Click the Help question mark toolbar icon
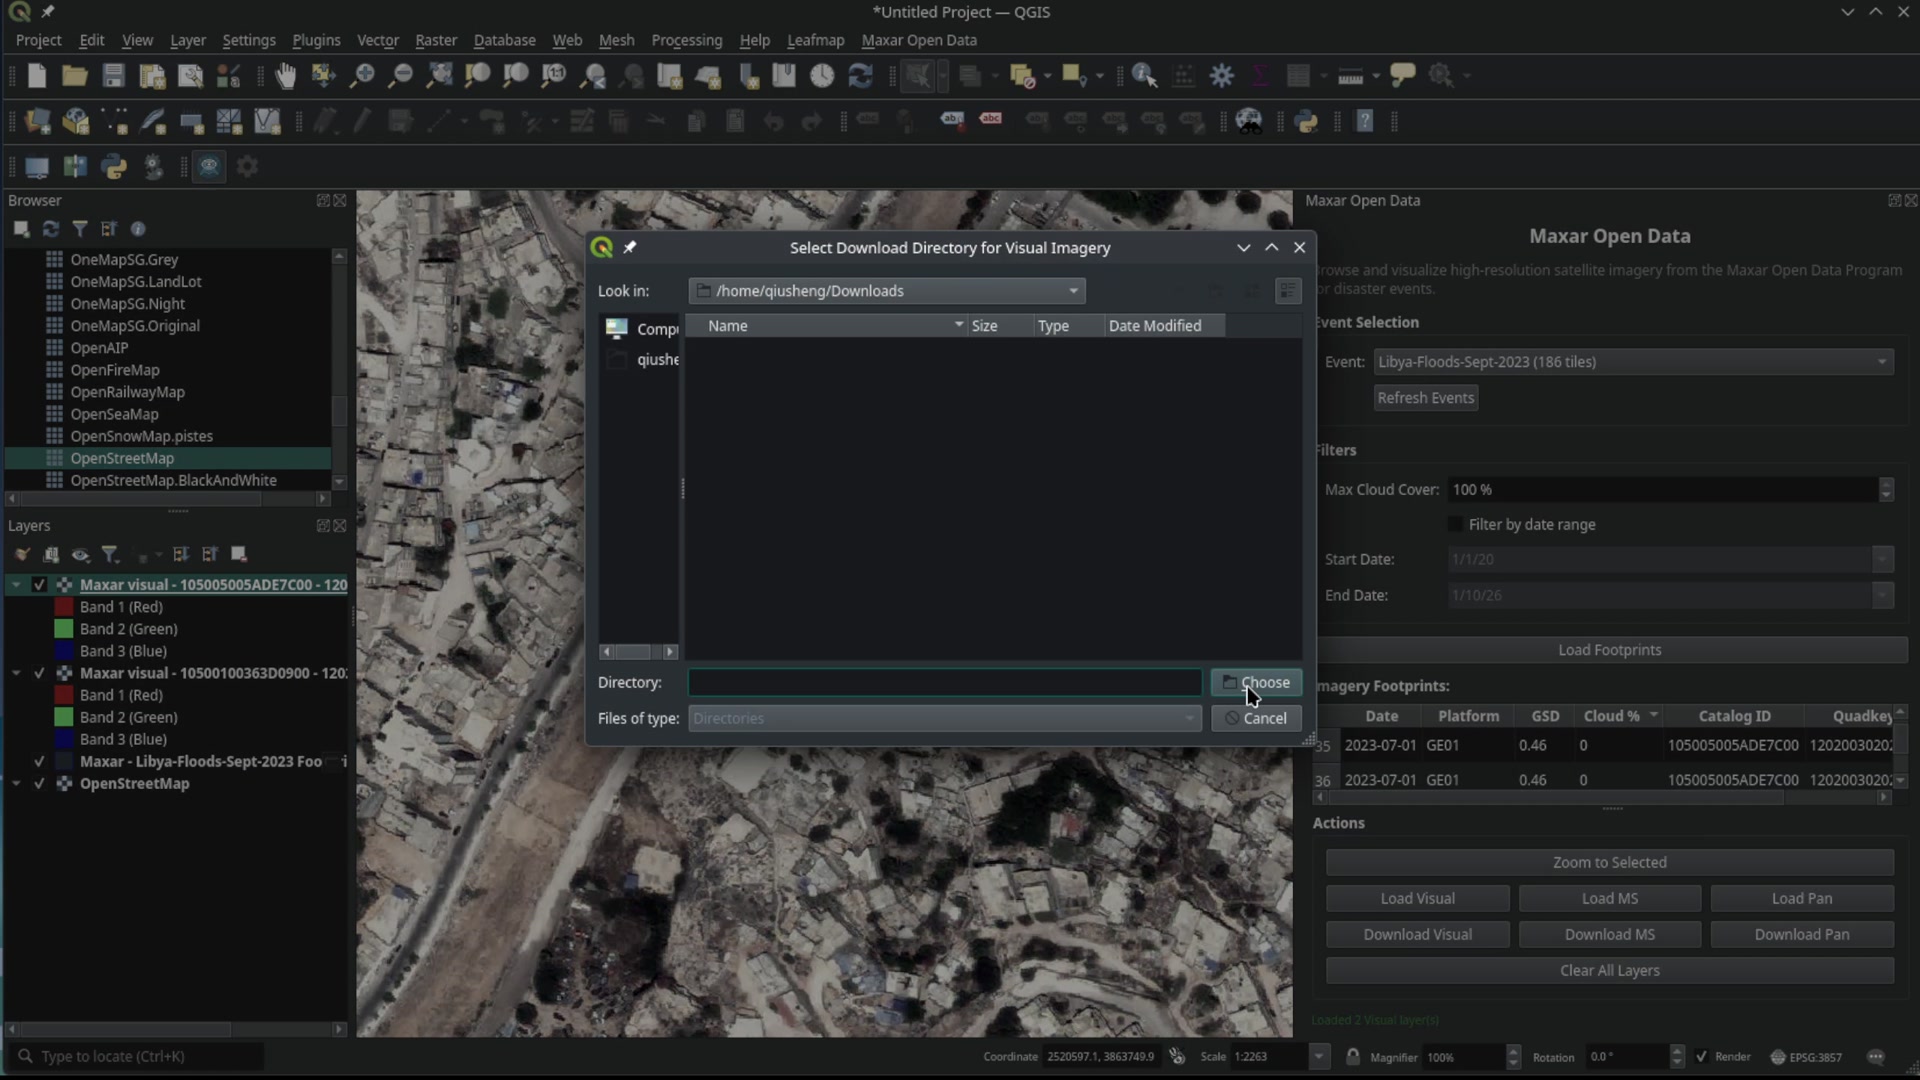The width and height of the screenshot is (1920, 1080). click(1365, 122)
